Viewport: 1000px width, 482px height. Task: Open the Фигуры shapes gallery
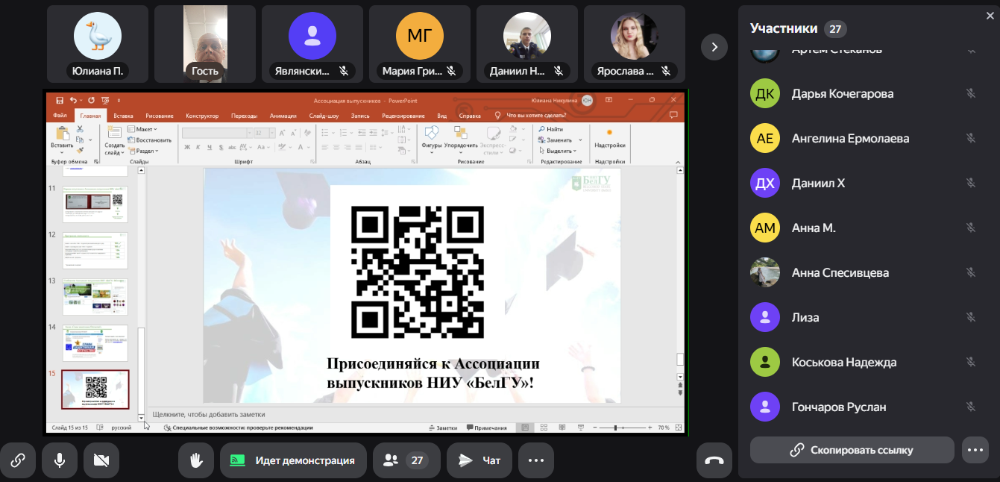click(x=432, y=138)
